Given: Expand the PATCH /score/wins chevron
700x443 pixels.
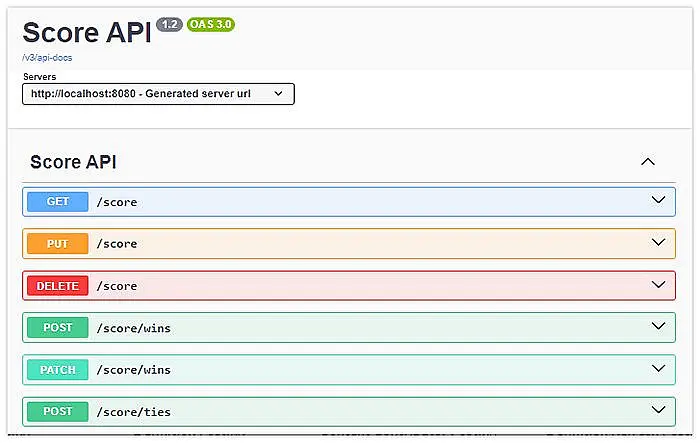Looking at the screenshot, I should [x=658, y=368].
